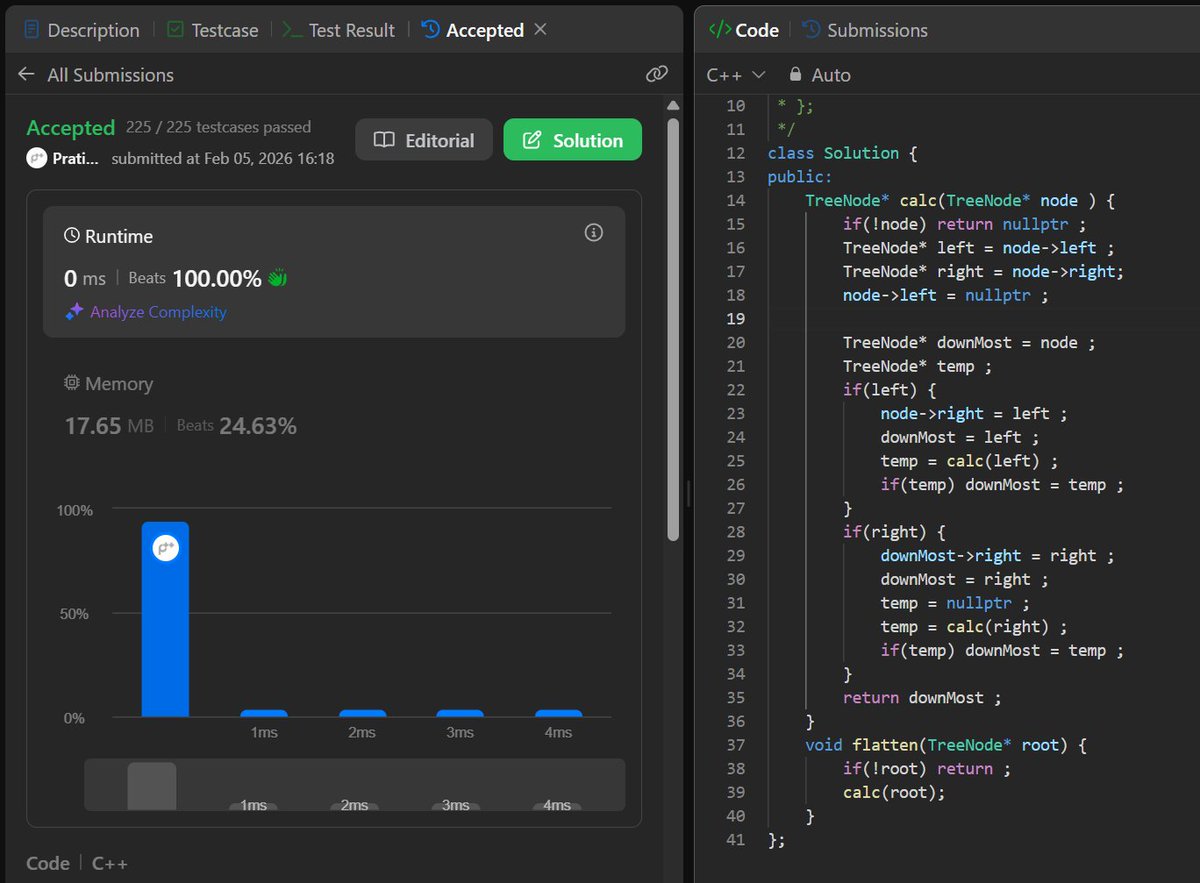The width and height of the screenshot is (1200, 883).
Task: Click 'submitted at Feb 05, 2026 16:18' text
Action: pos(223,158)
